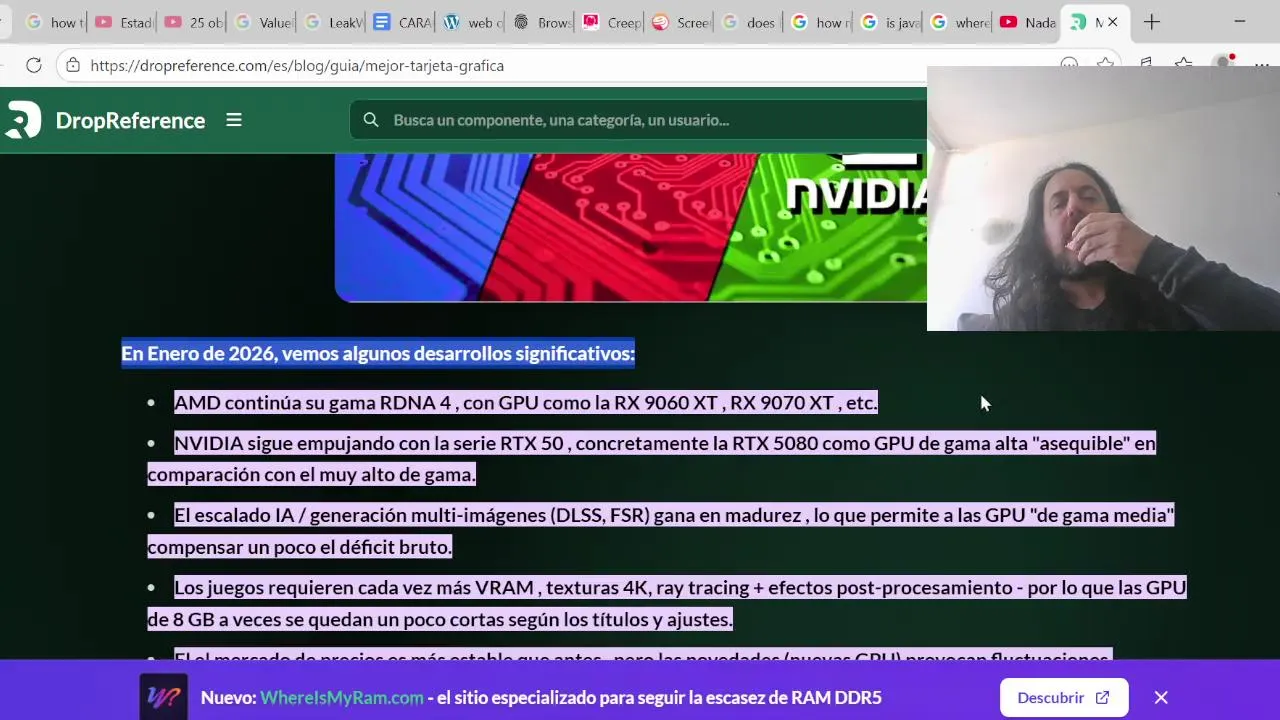Image resolution: width=1280 pixels, height=720 pixels.
Task: Click the NVIDIA circuit banner image
Action: (x=631, y=227)
